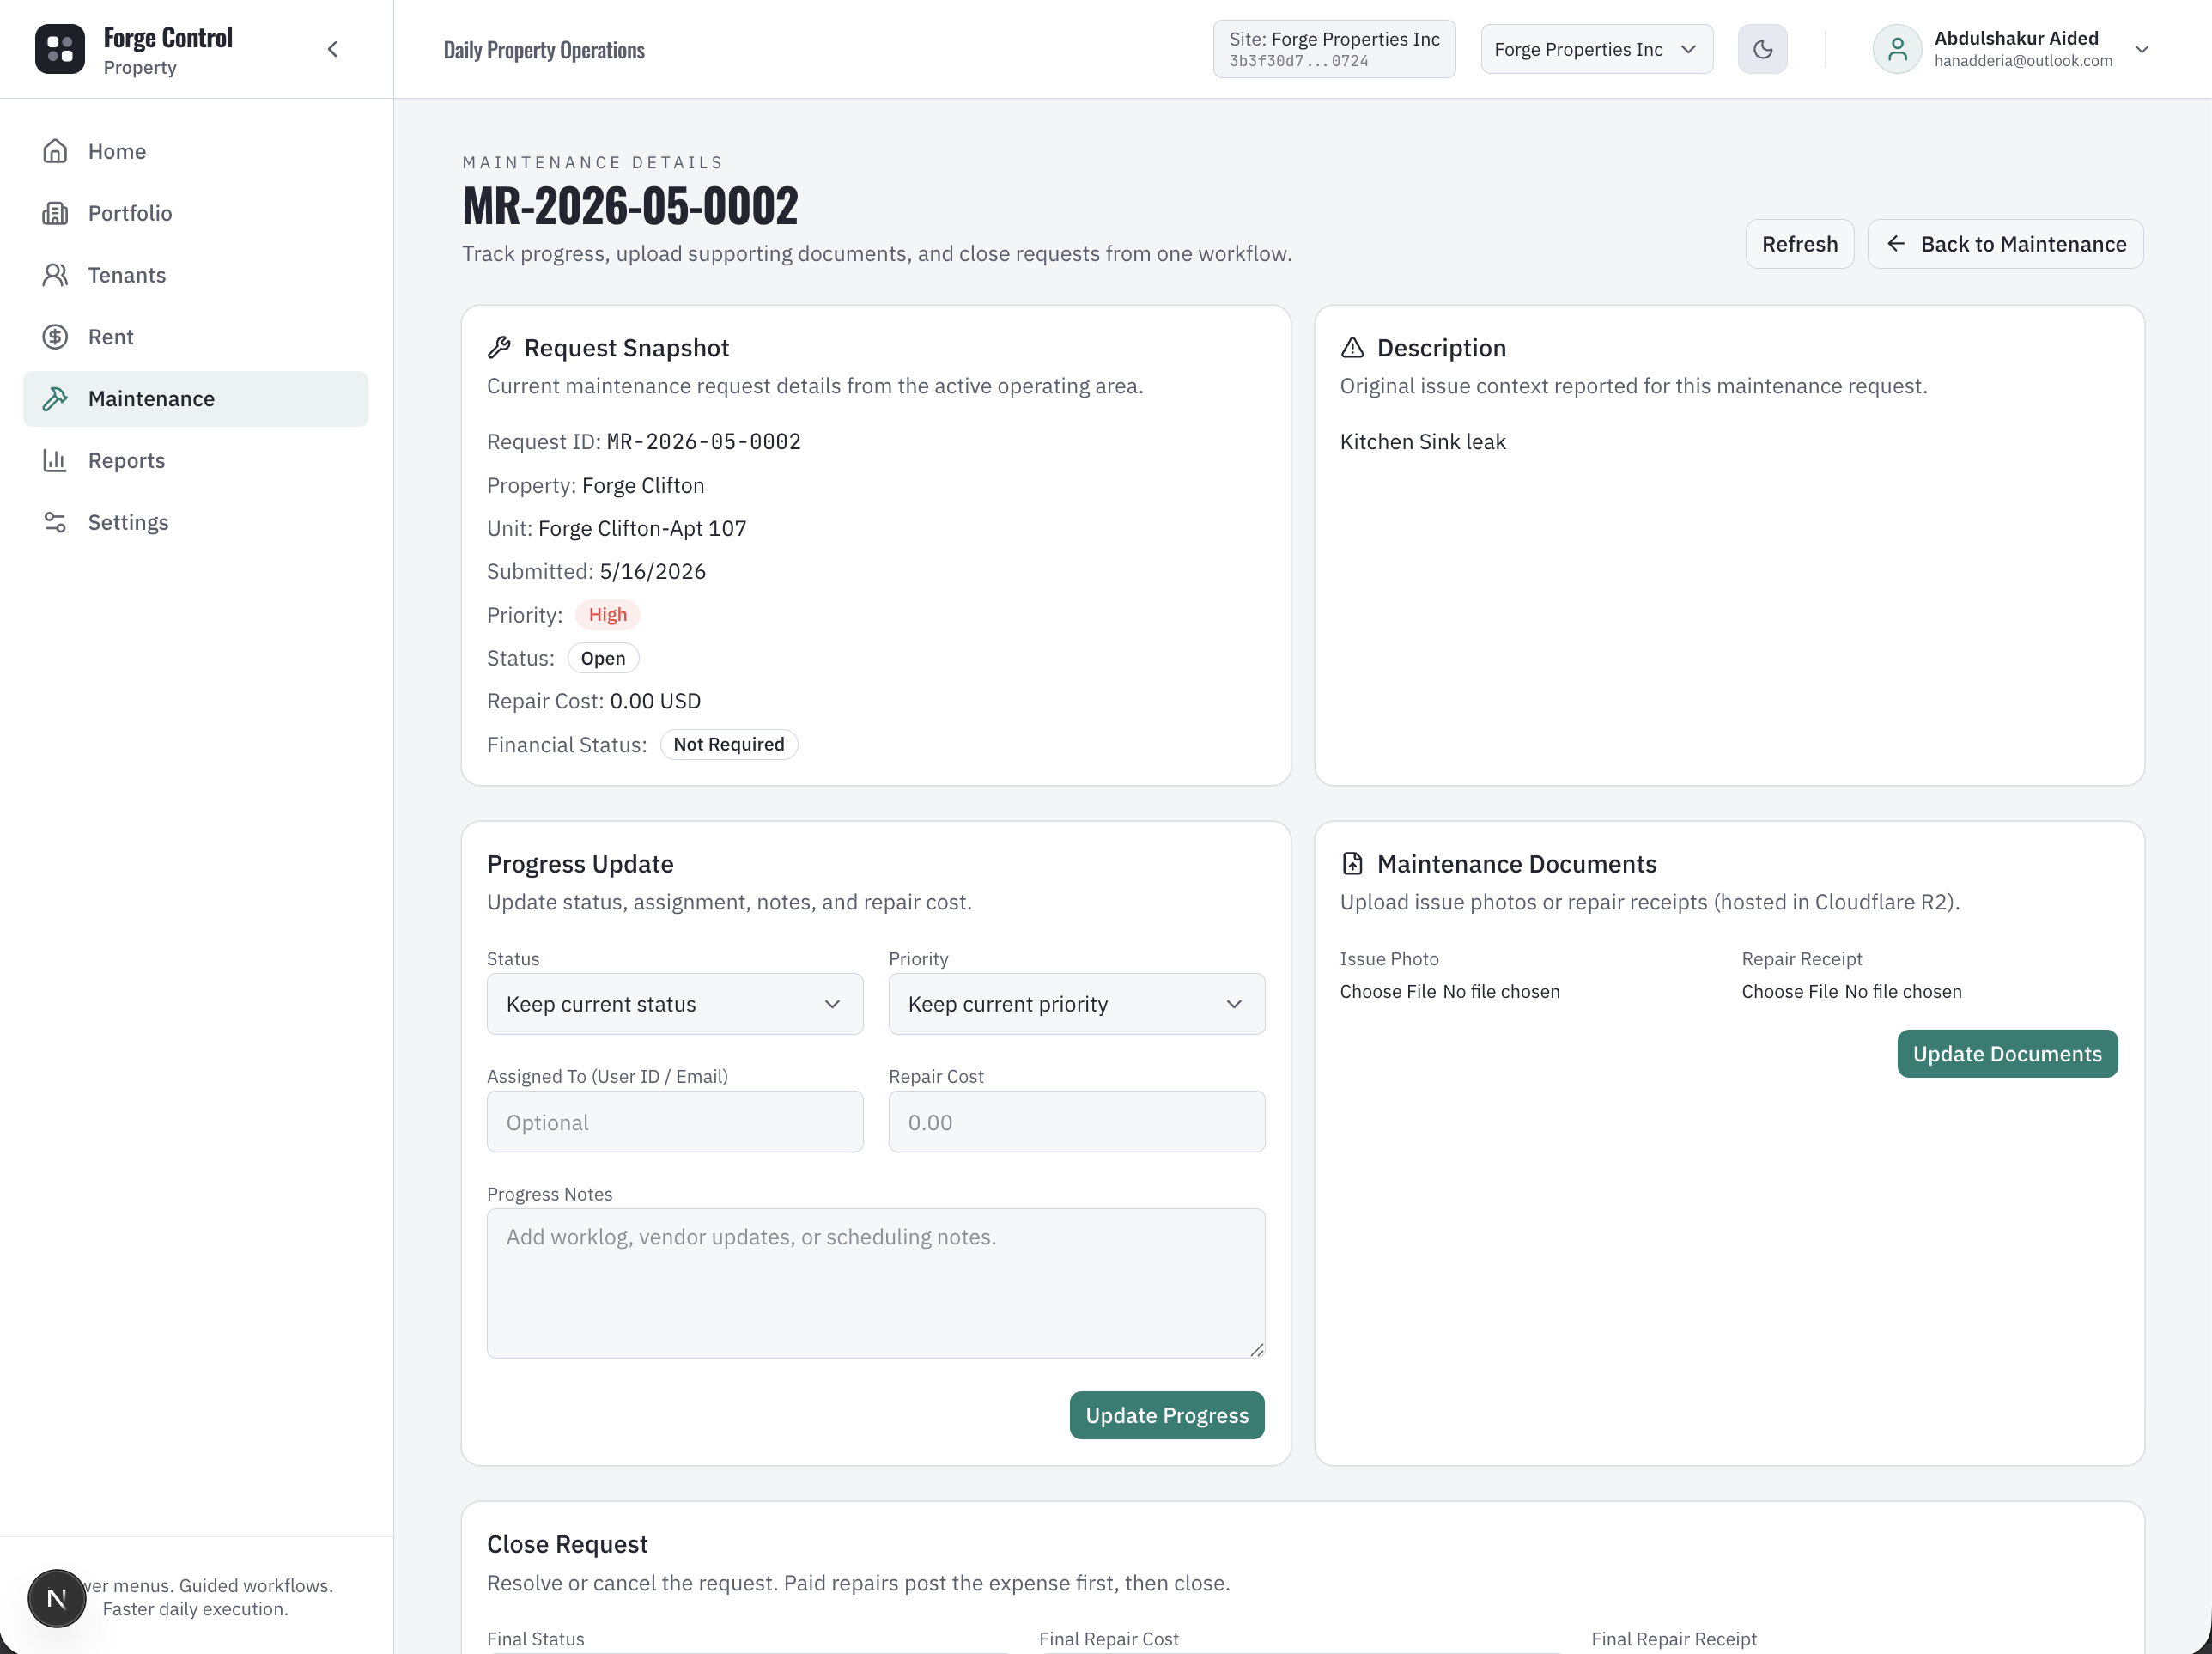This screenshot has width=2212, height=1654.
Task: Click the Close Request section heading
Action: pyautogui.click(x=567, y=1544)
